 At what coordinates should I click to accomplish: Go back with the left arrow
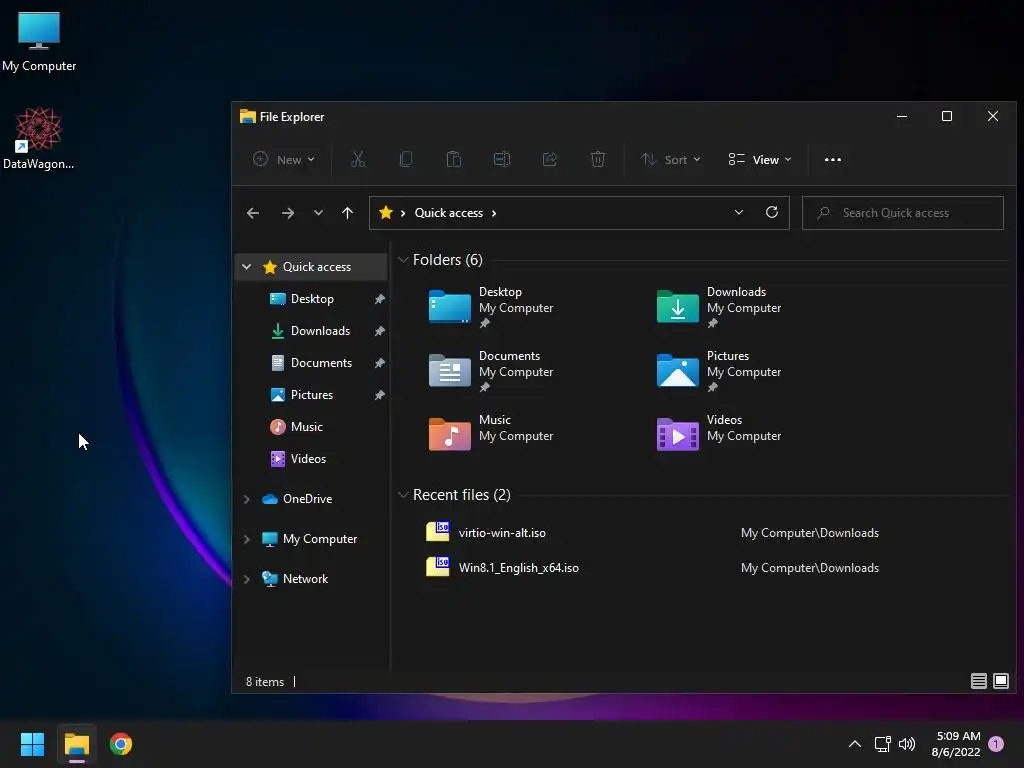tap(253, 213)
